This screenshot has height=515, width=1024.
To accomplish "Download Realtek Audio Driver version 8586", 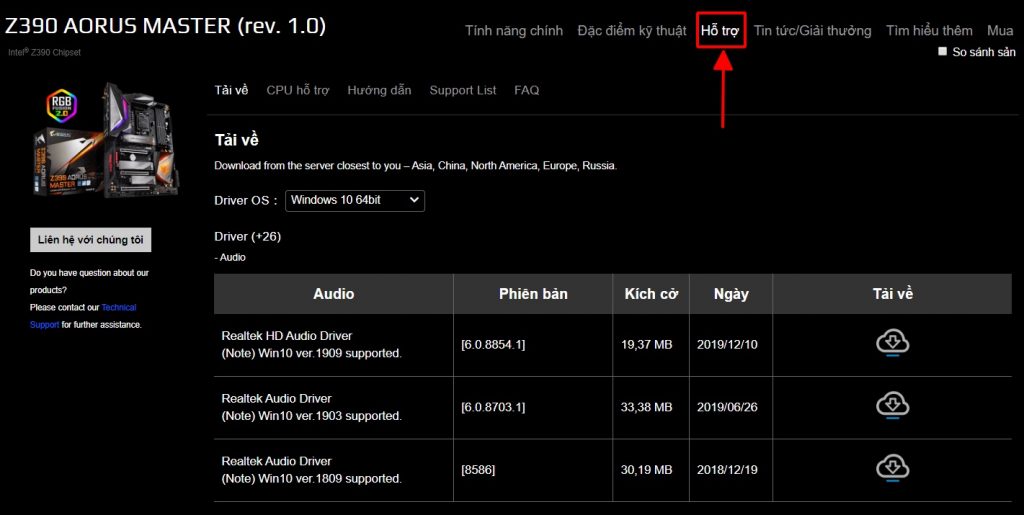I will [892, 469].
